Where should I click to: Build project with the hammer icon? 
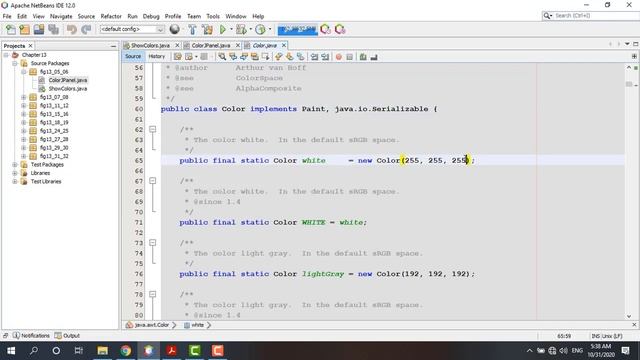tap(192, 29)
